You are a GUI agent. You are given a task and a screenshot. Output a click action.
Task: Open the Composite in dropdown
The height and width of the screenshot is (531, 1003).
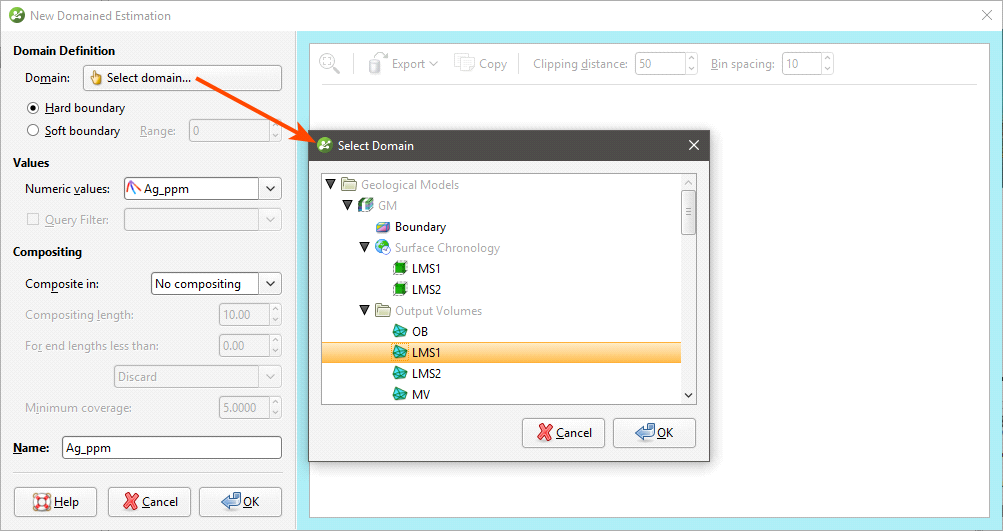[x=271, y=283]
